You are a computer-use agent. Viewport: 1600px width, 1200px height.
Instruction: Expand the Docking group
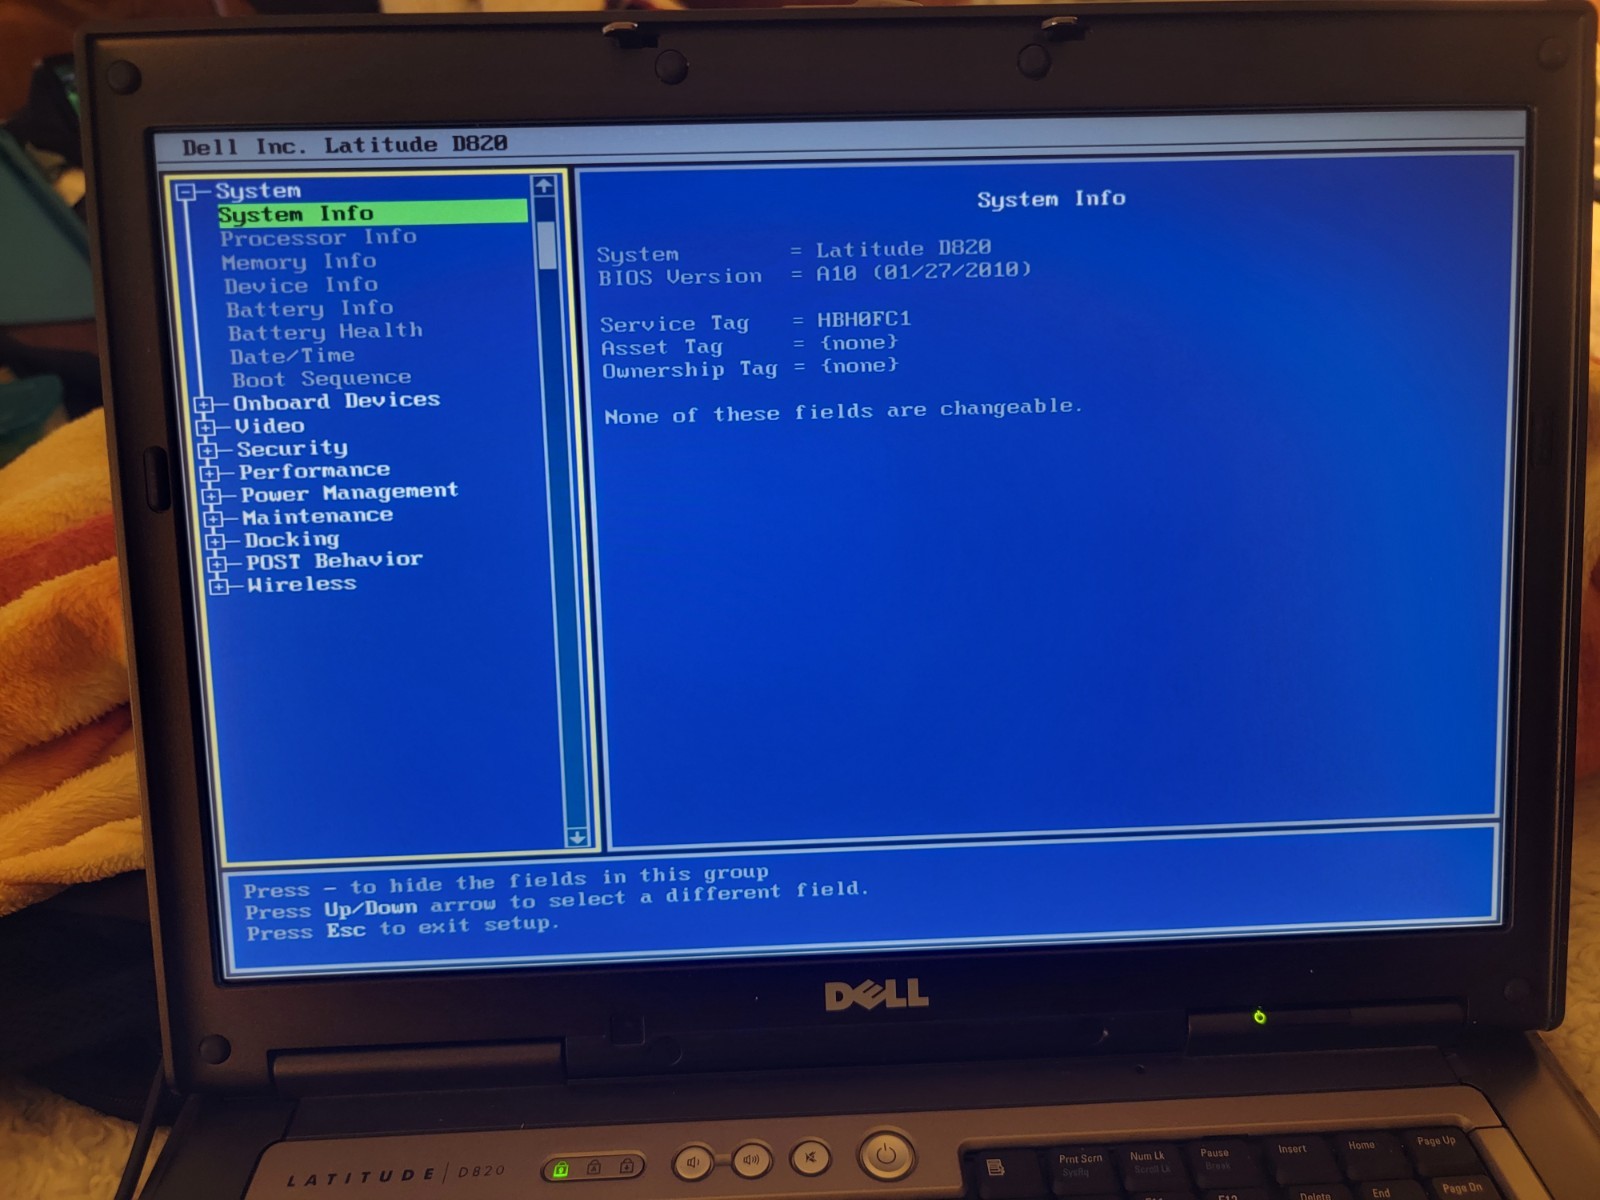[x=215, y=542]
